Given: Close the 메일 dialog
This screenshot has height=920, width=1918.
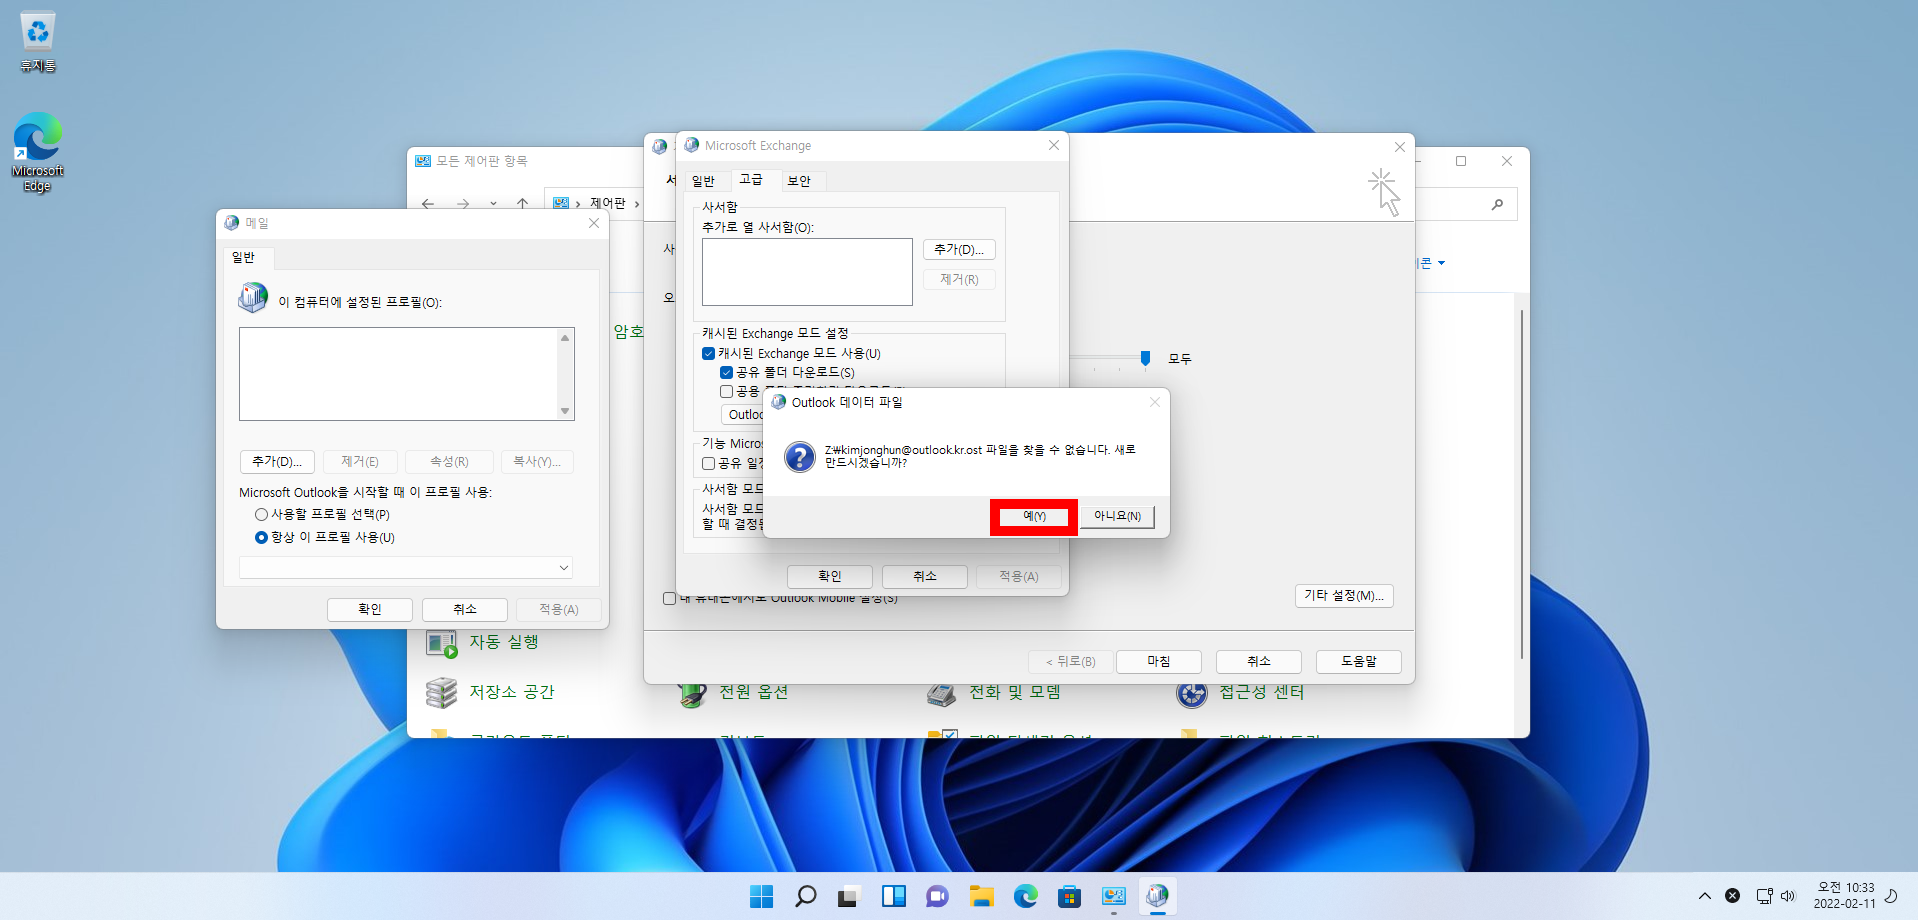Looking at the screenshot, I should click(594, 224).
